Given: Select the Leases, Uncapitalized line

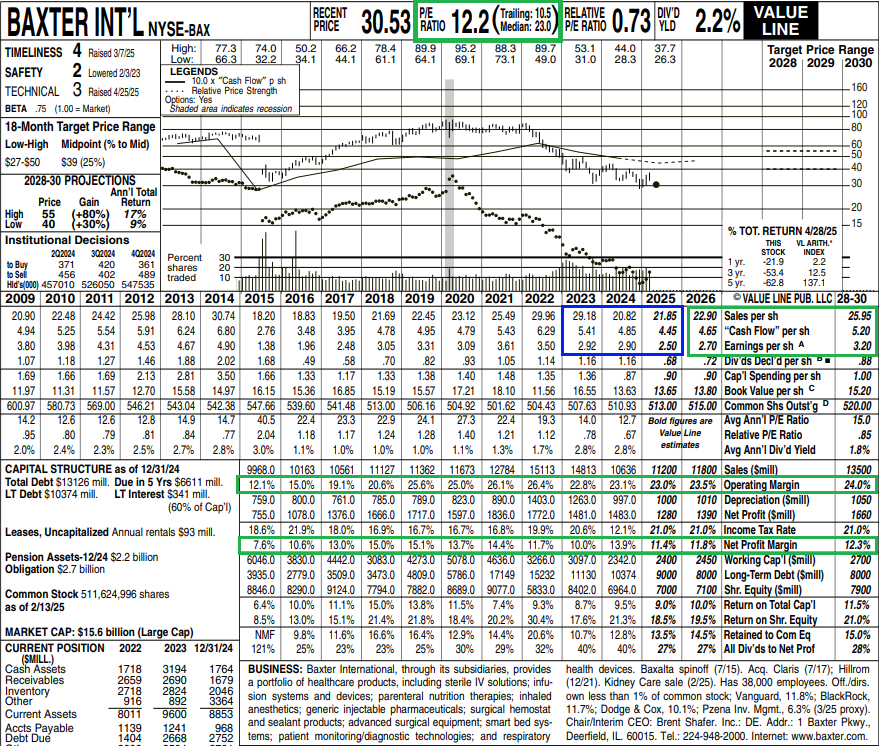Looking at the screenshot, I should pyautogui.click(x=110, y=532).
